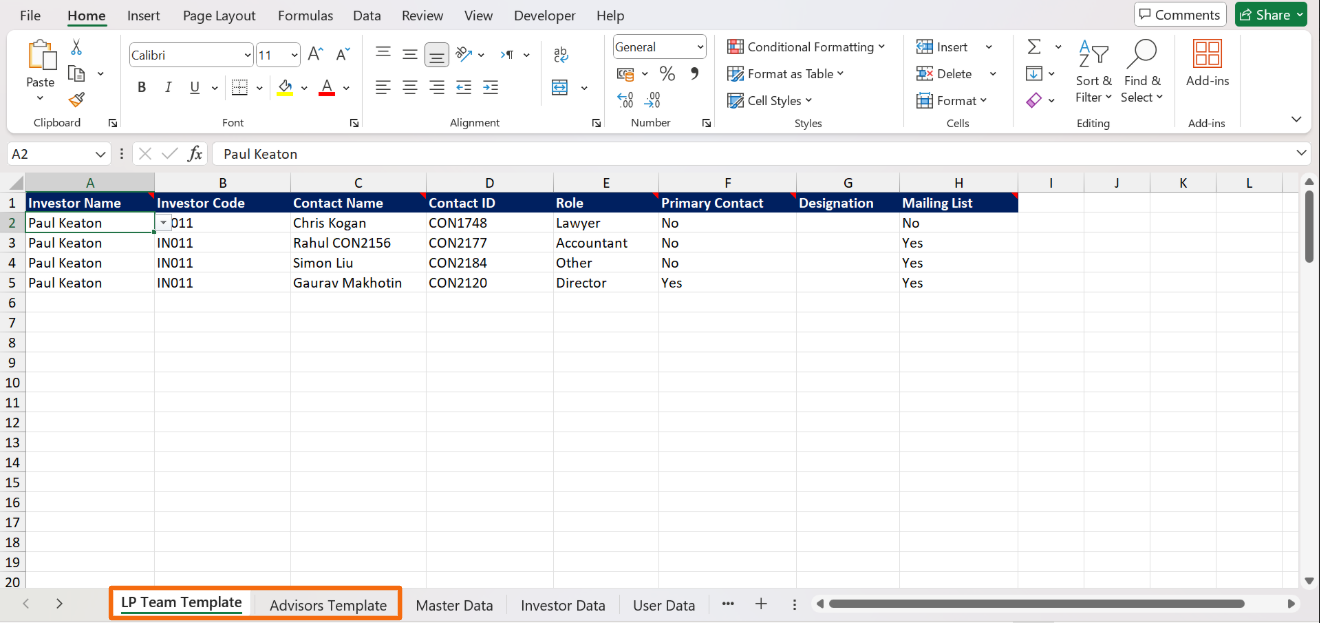Click the Percent Style icon
This screenshot has width=1320, height=623.
667,74
